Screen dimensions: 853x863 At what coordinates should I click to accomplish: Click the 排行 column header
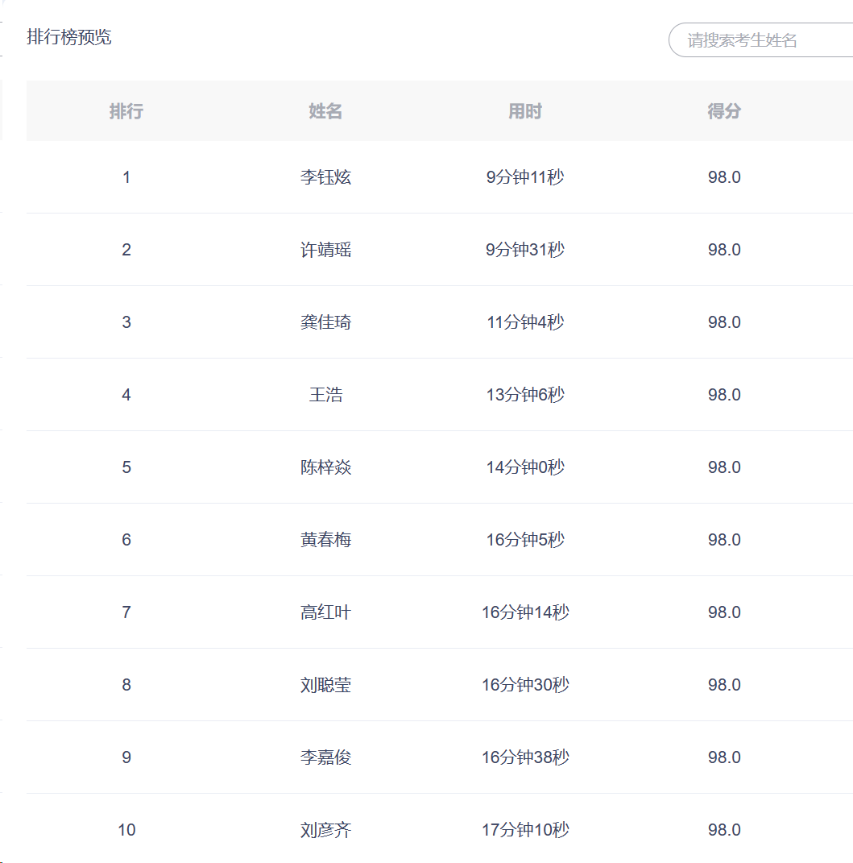(x=126, y=111)
